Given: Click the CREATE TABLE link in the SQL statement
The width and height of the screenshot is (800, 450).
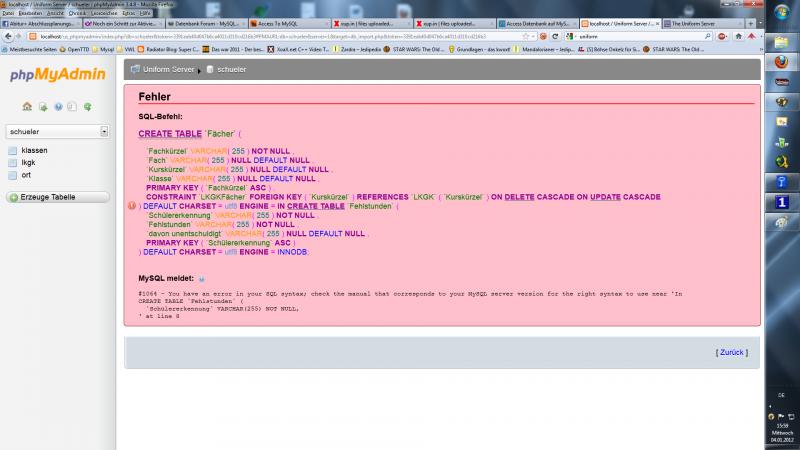Looking at the screenshot, I should [168, 133].
